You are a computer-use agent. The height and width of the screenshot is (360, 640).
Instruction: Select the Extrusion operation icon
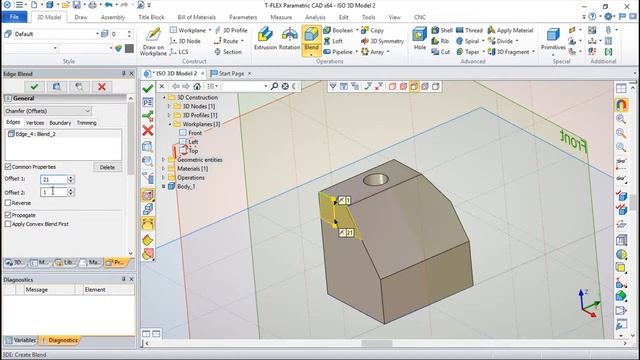[x=265, y=39]
